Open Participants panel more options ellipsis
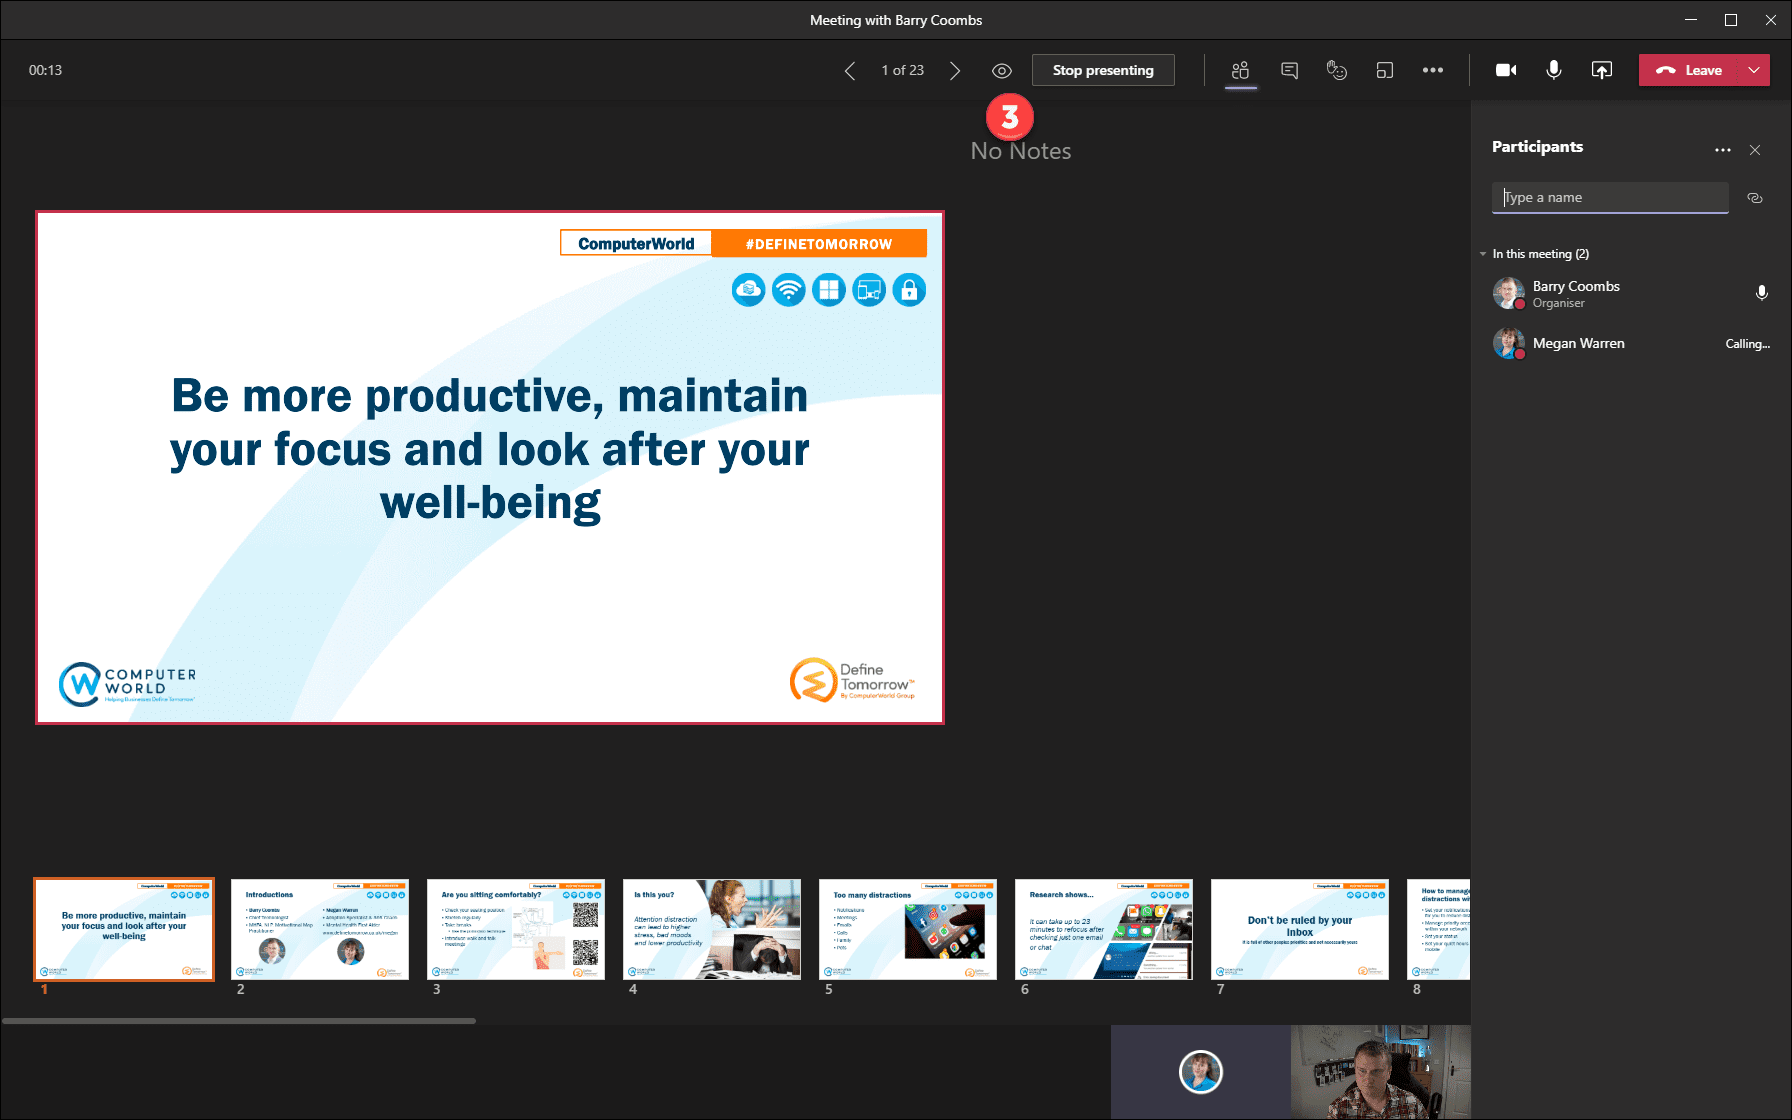Screen dimensions: 1792x1120 tap(1722, 150)
